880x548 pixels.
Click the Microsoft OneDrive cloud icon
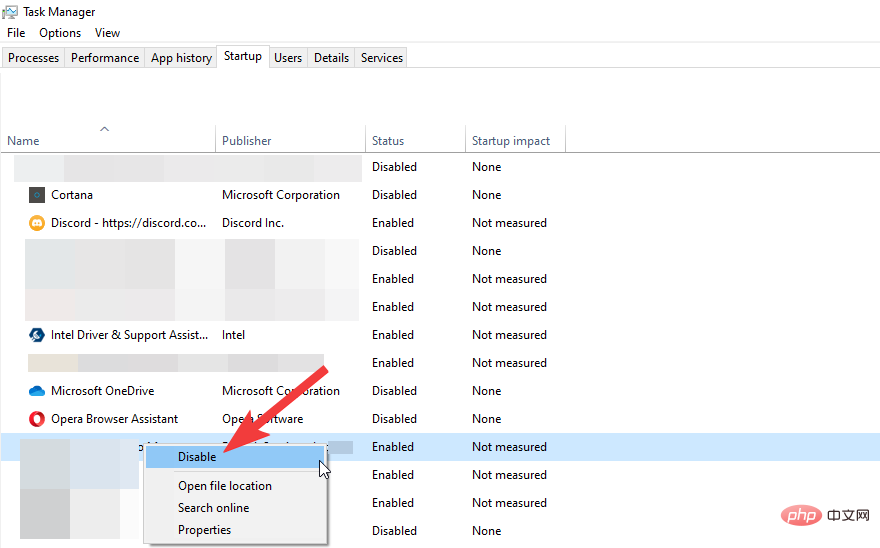pos(36,391)
